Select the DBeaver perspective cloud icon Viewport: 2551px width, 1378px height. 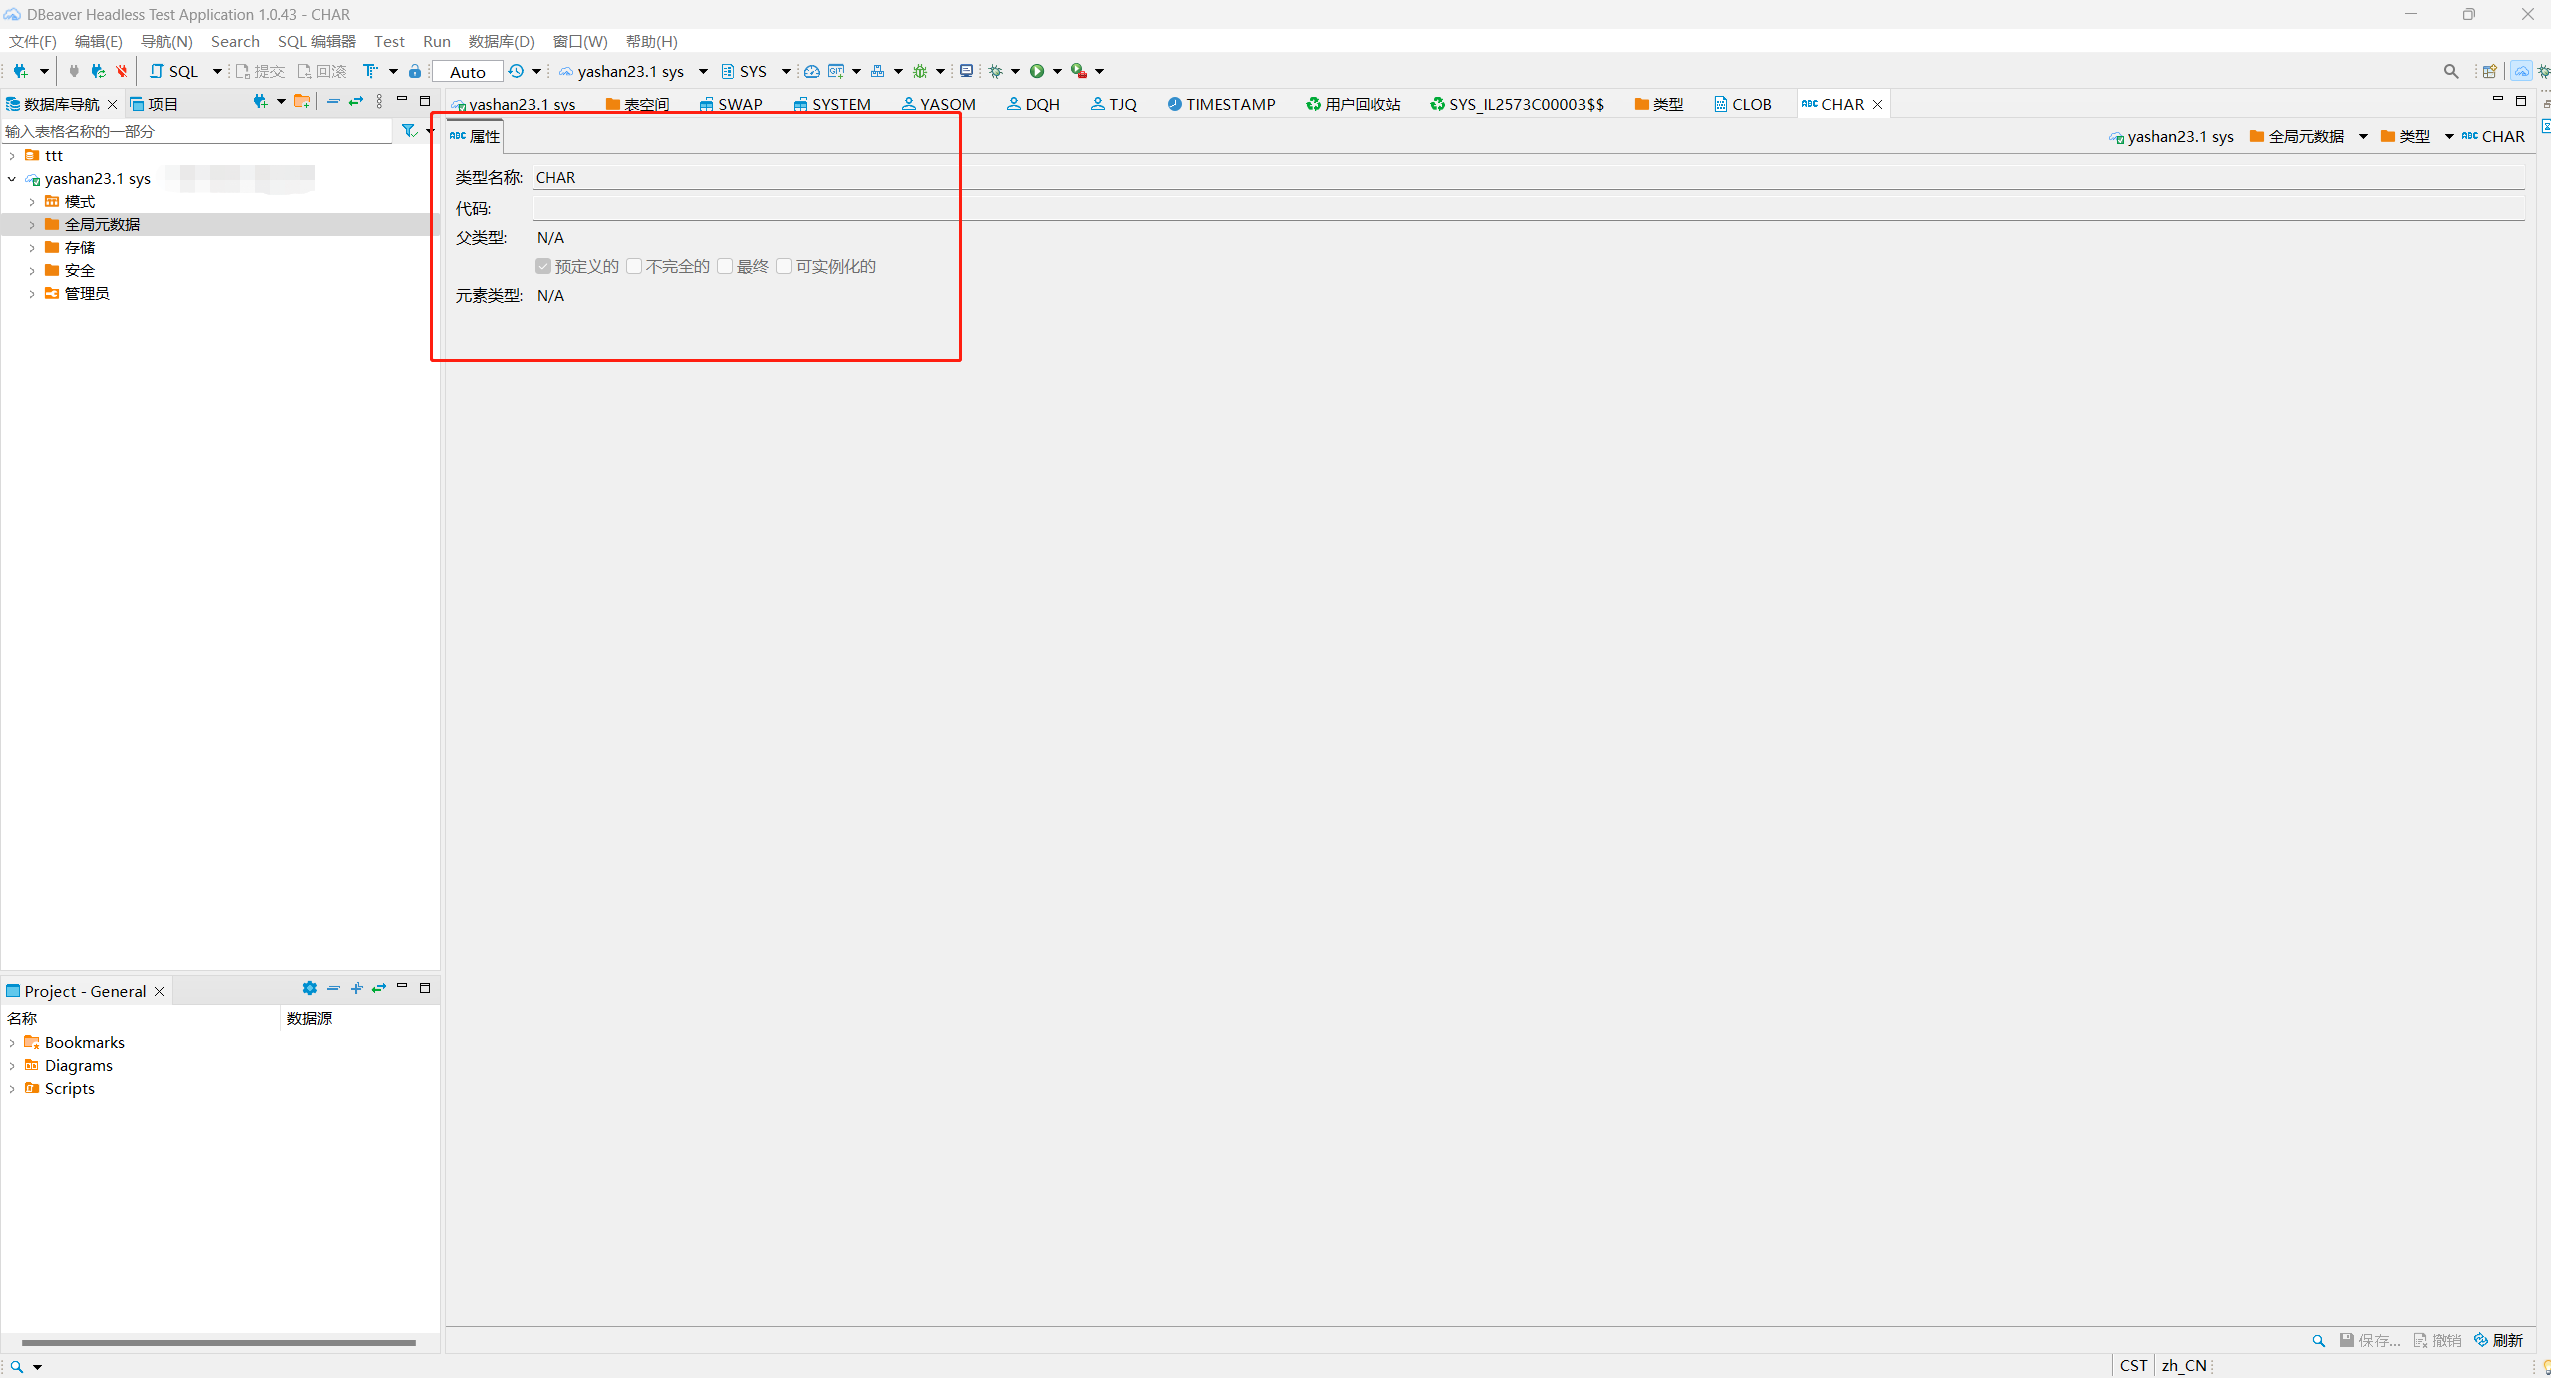tap(2522, 71)
